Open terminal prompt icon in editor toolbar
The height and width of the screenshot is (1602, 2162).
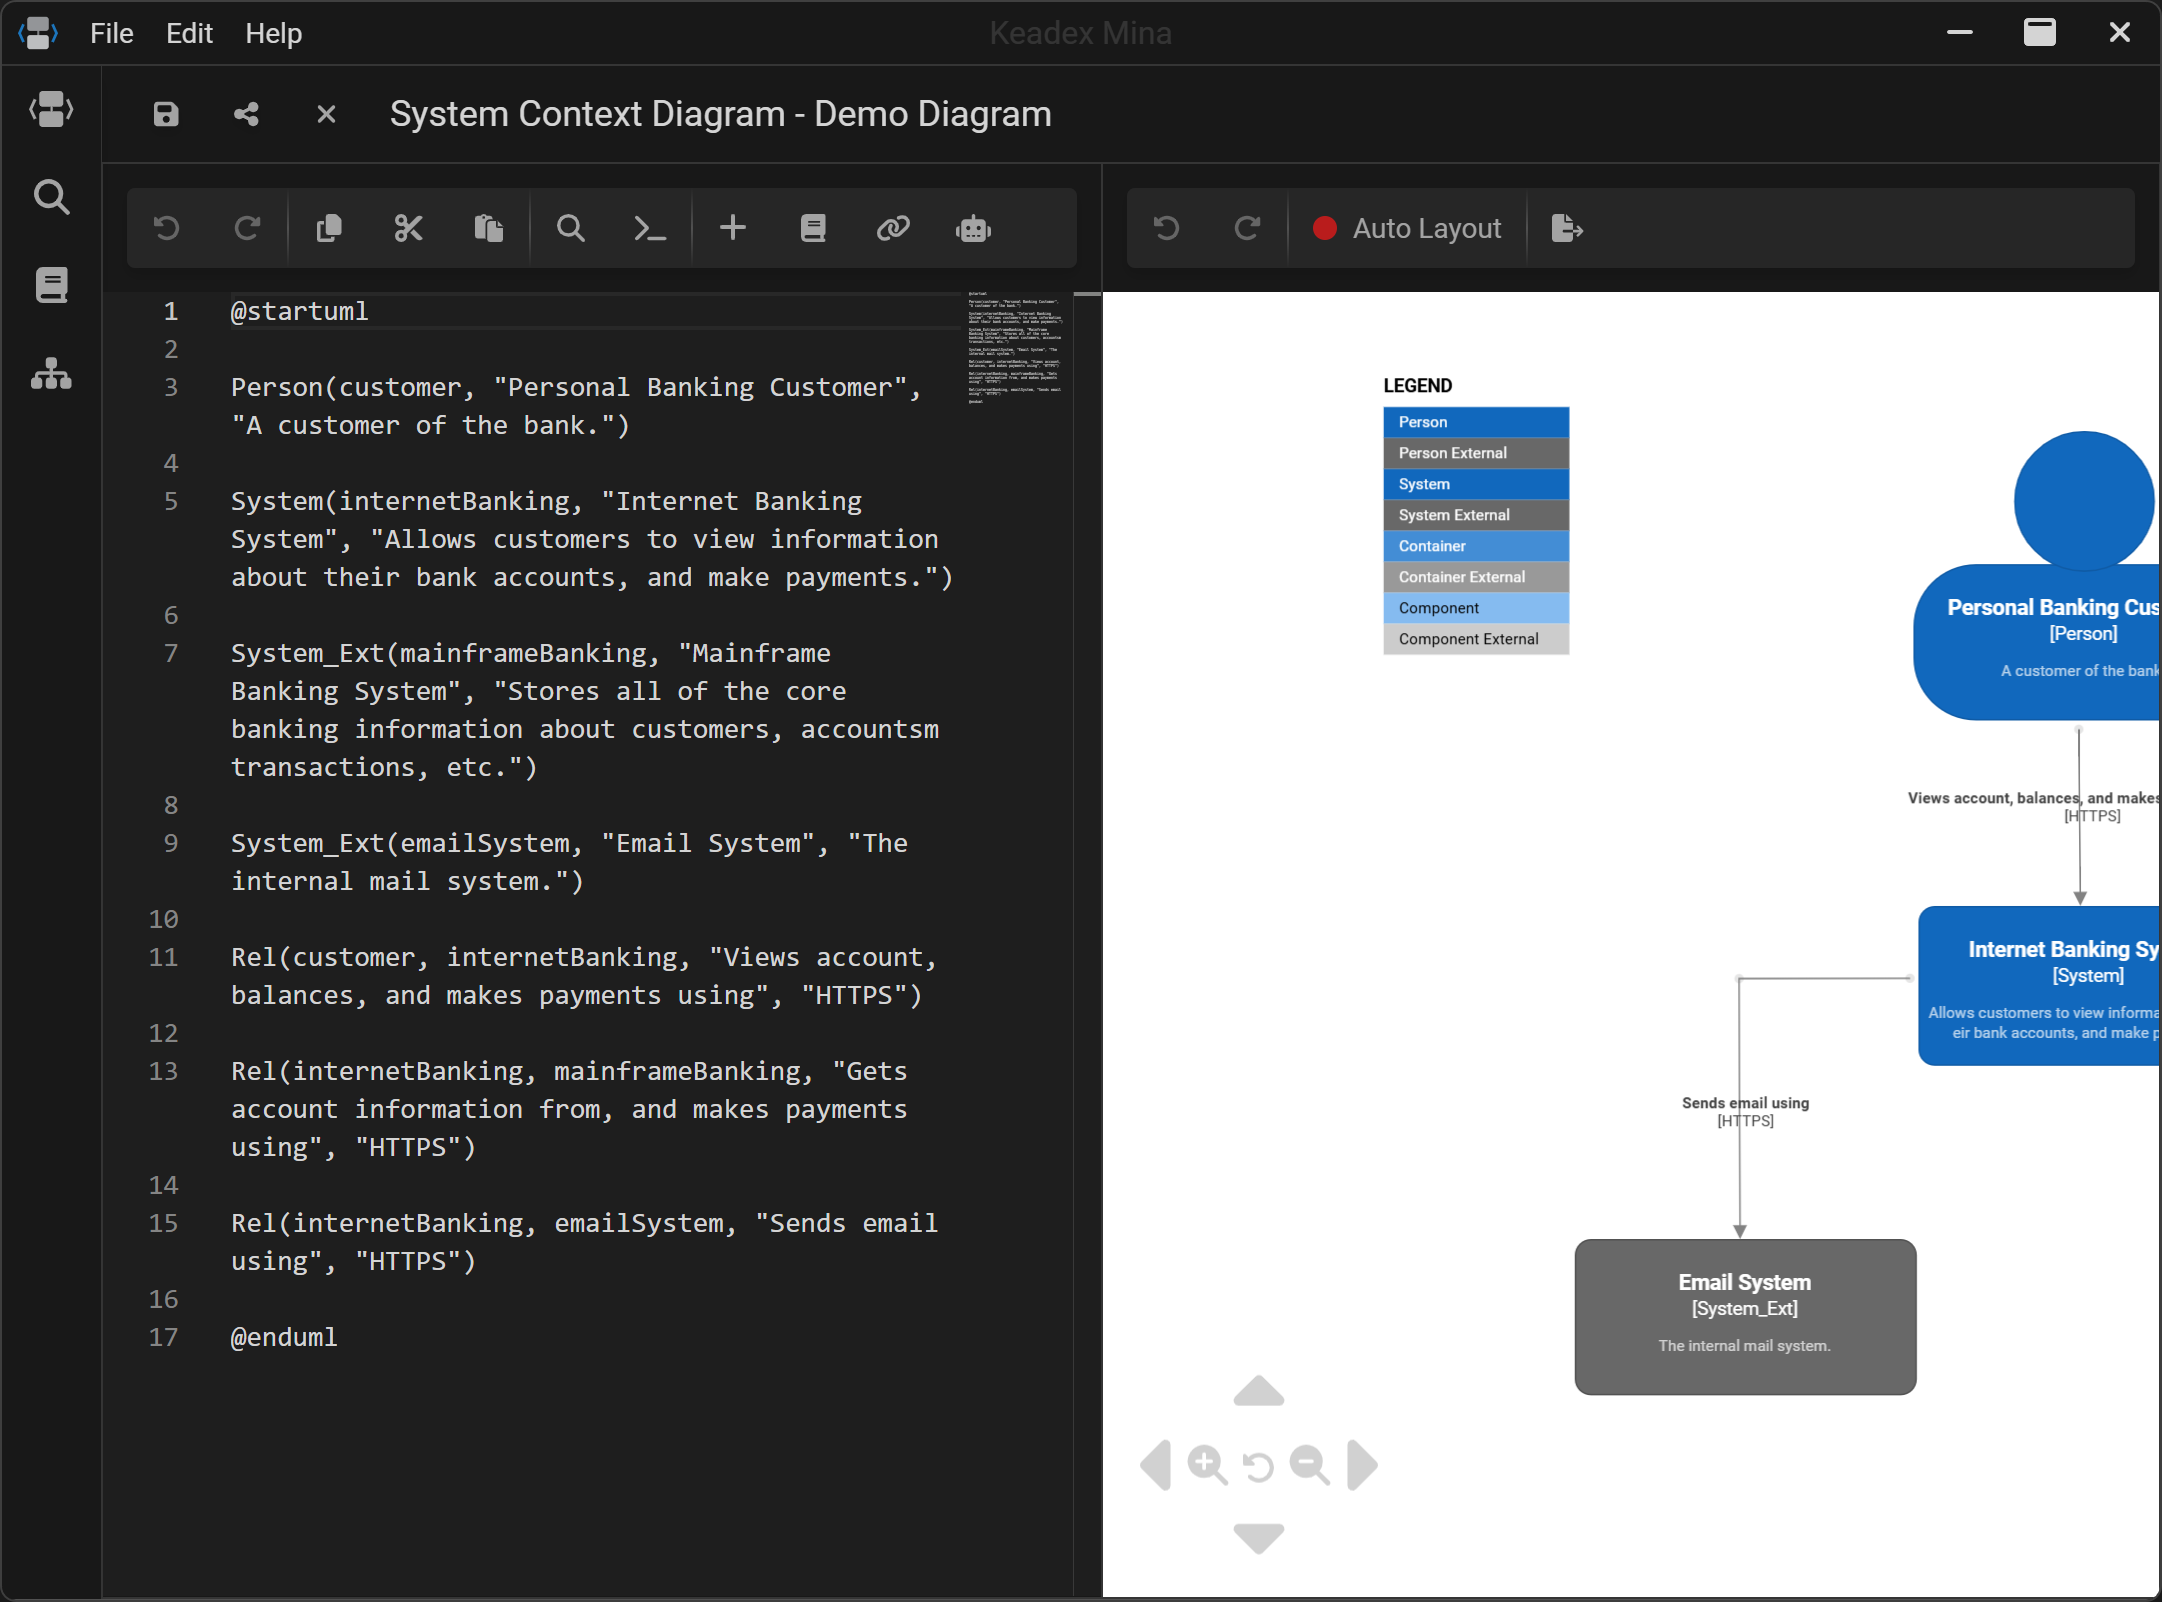click(x=650, y=228)
